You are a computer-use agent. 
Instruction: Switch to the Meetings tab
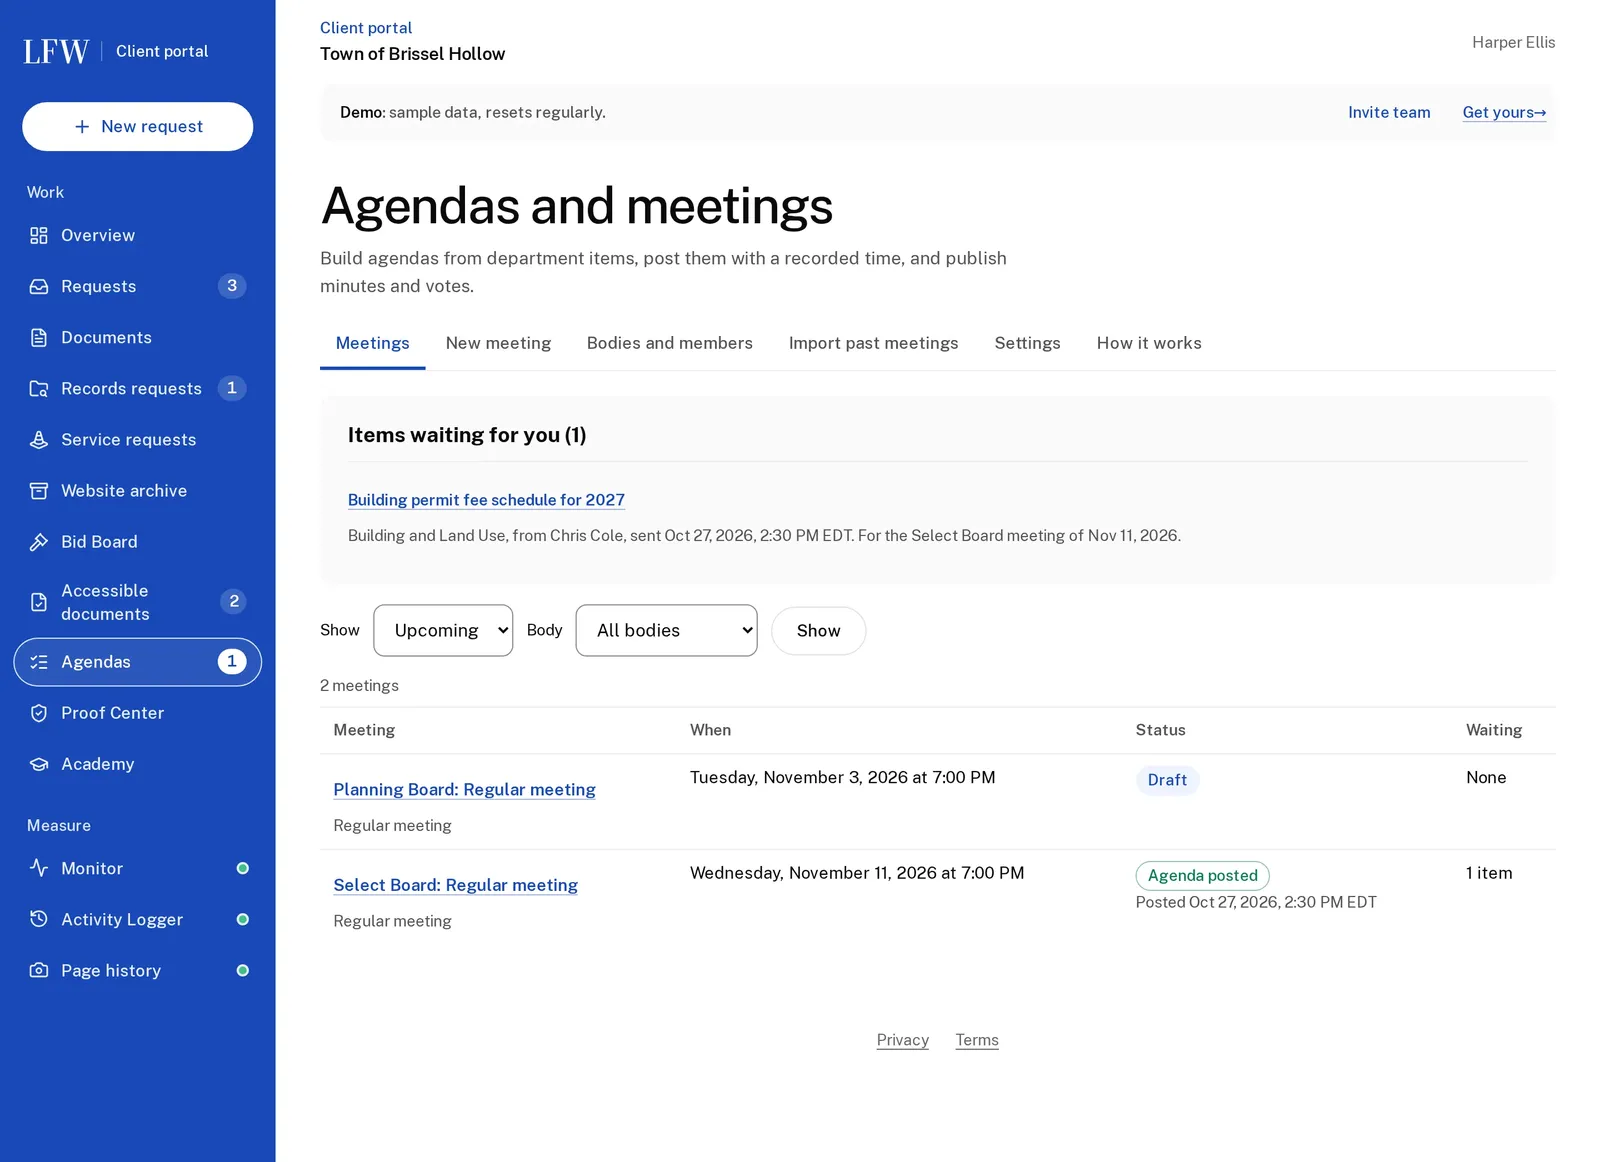(372, 343)
